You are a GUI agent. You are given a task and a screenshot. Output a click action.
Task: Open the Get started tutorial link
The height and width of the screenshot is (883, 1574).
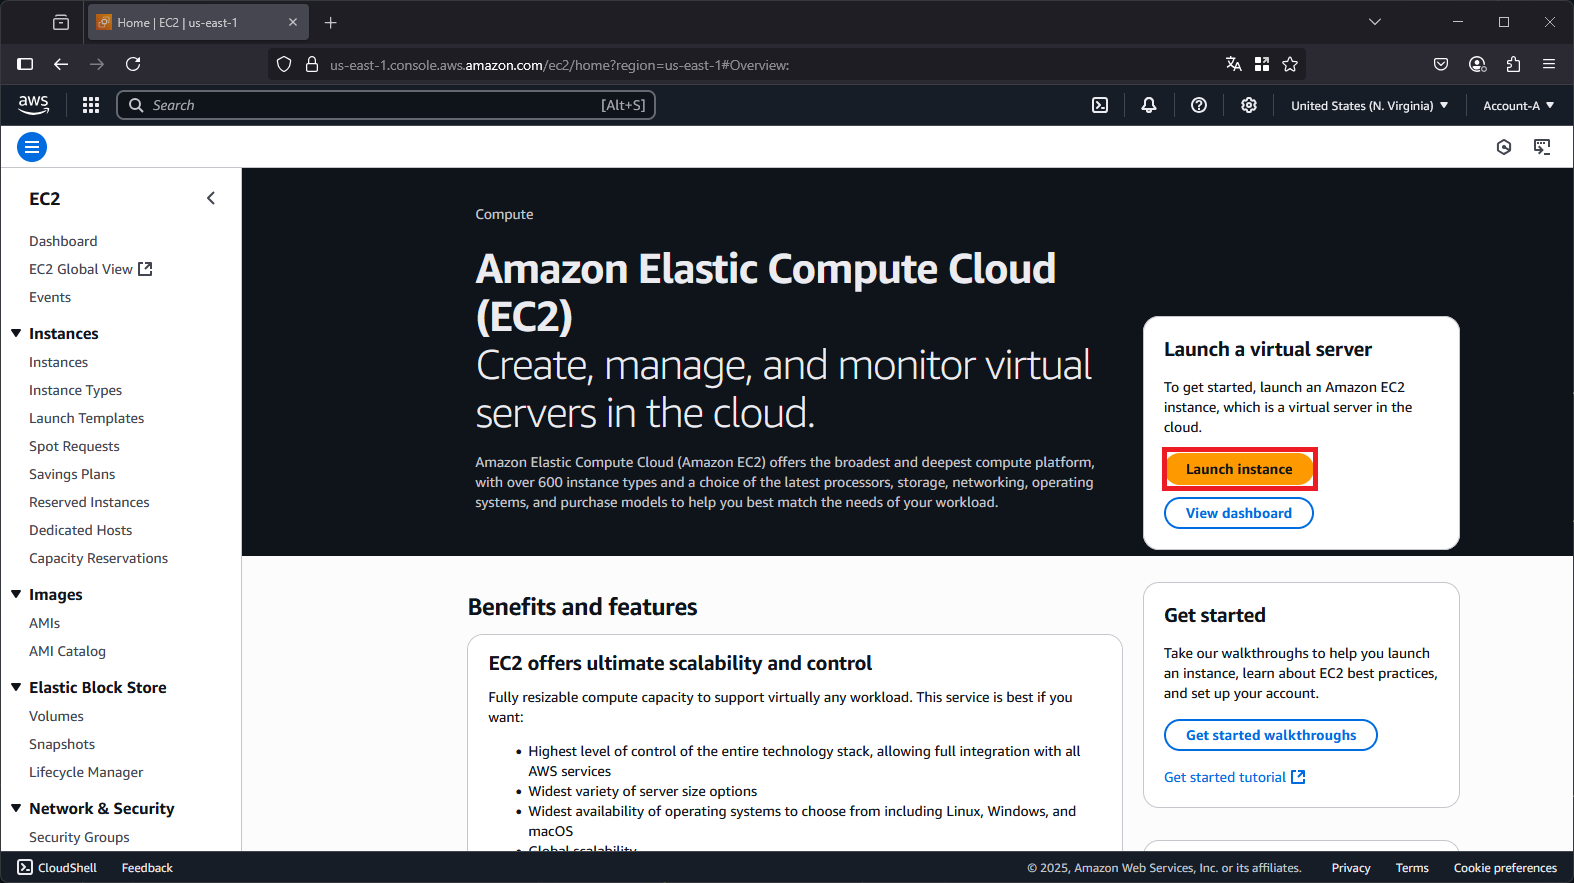point(1234,777)
